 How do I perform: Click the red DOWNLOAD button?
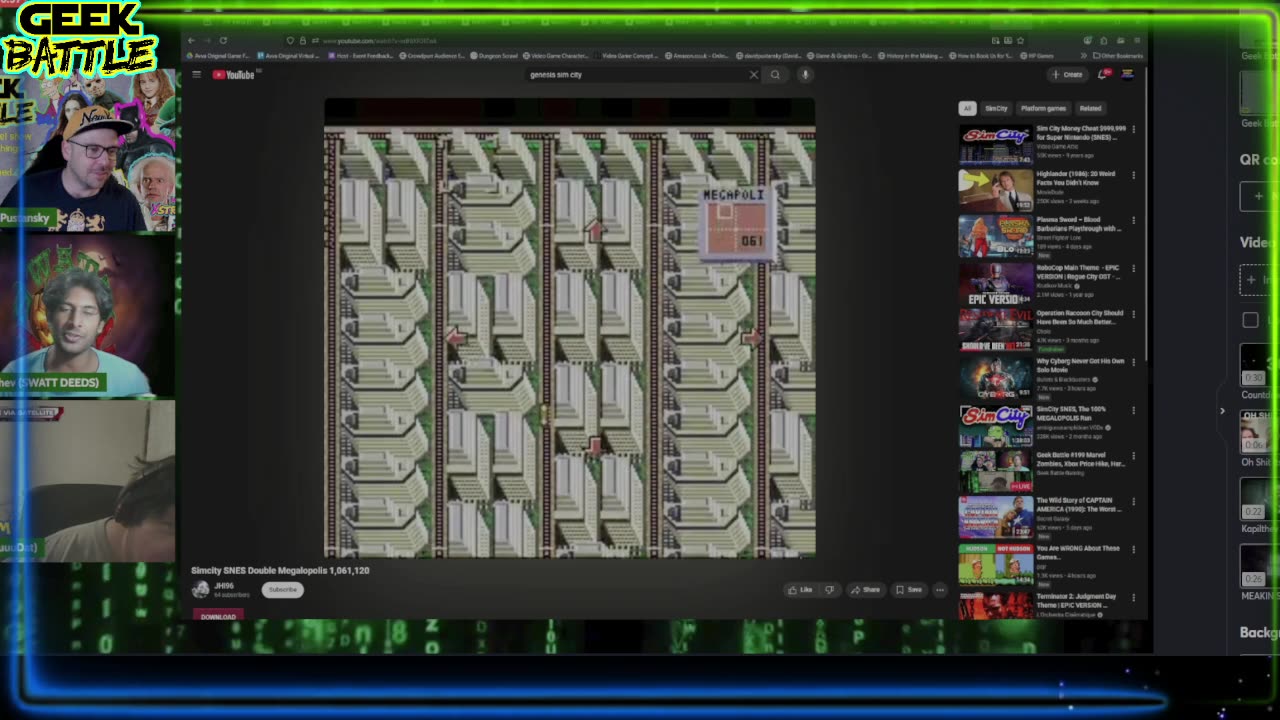[x=218, y=616]
